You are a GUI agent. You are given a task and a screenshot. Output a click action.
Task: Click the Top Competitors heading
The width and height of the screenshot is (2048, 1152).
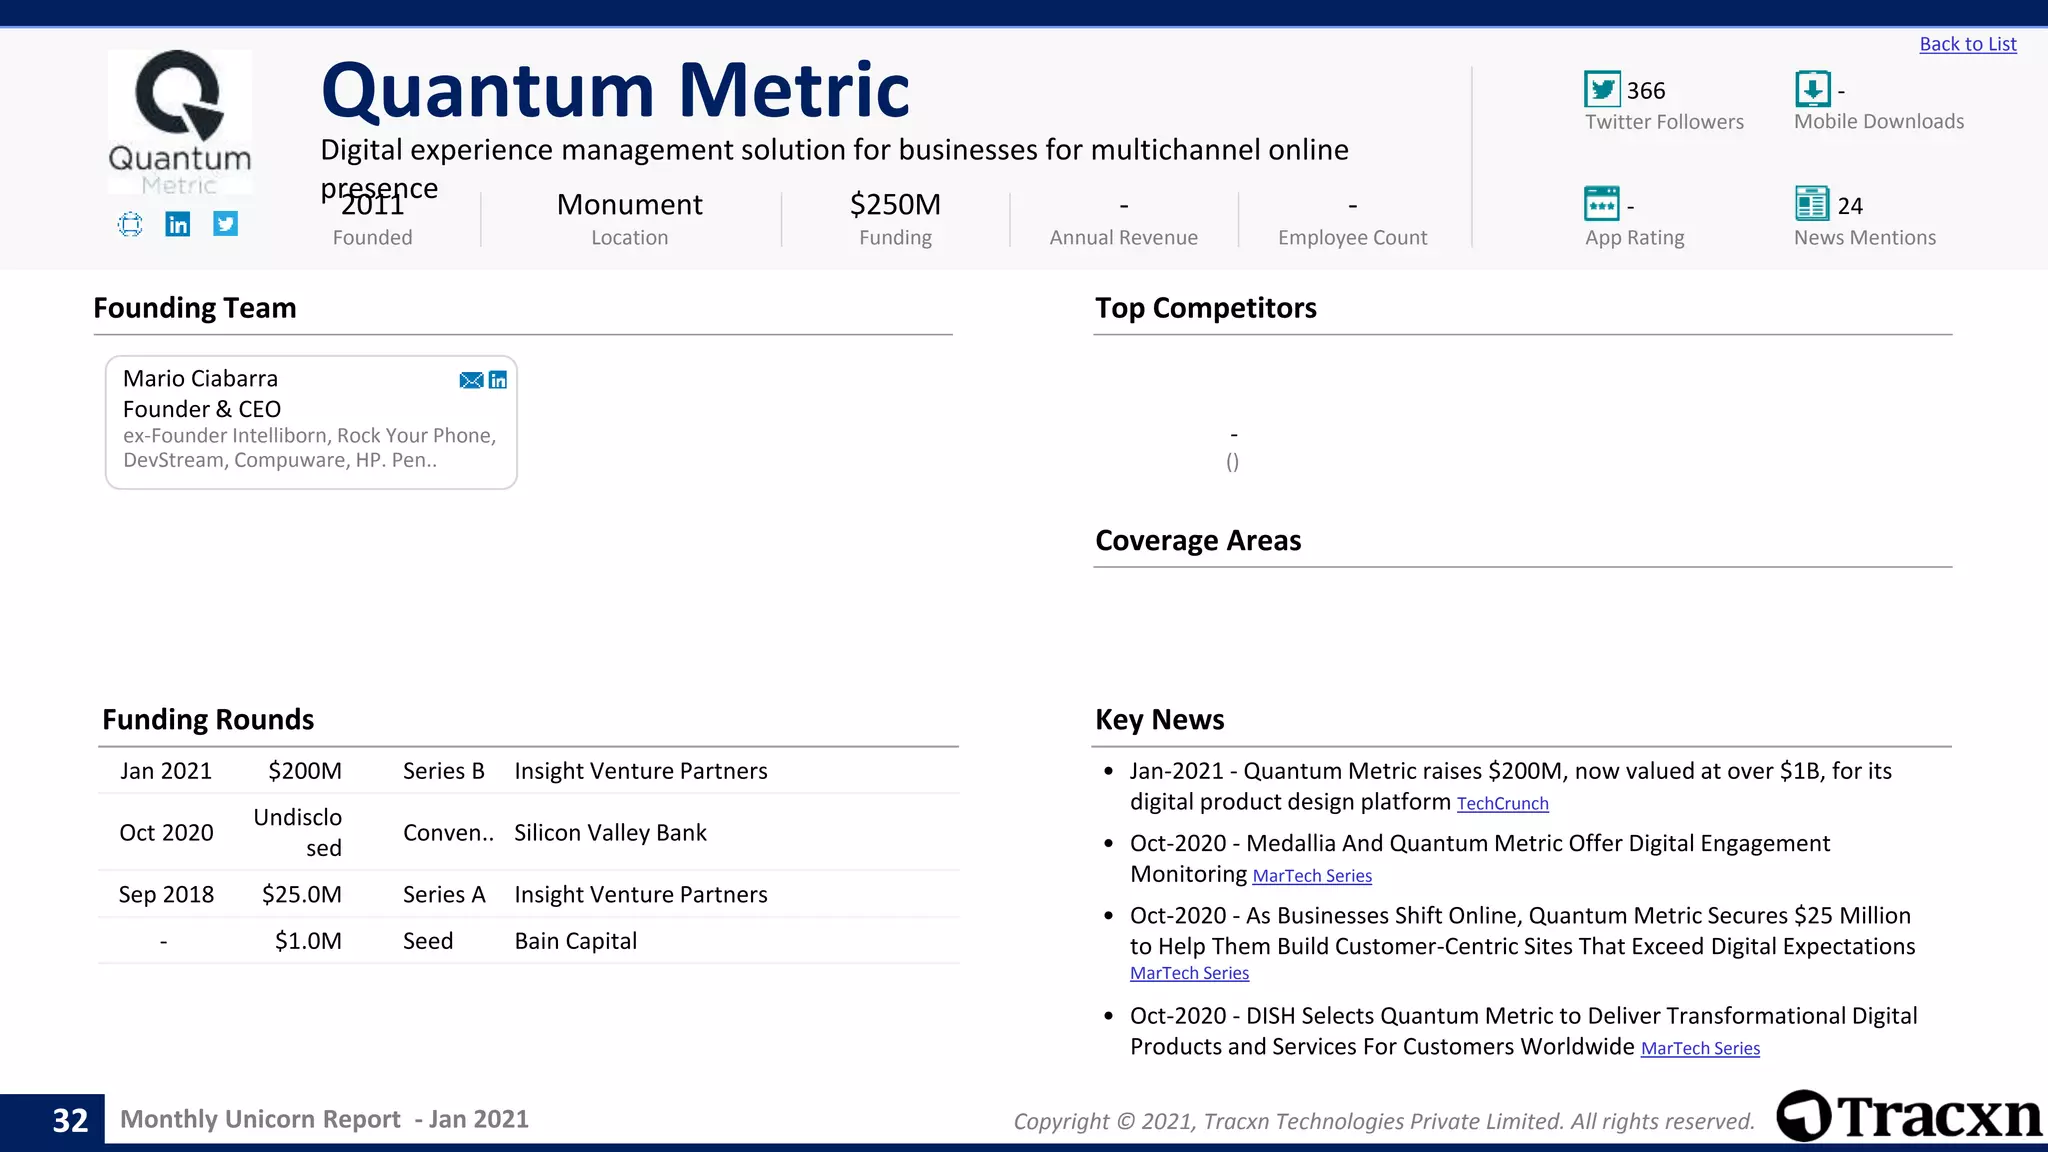pos(1206,308)
